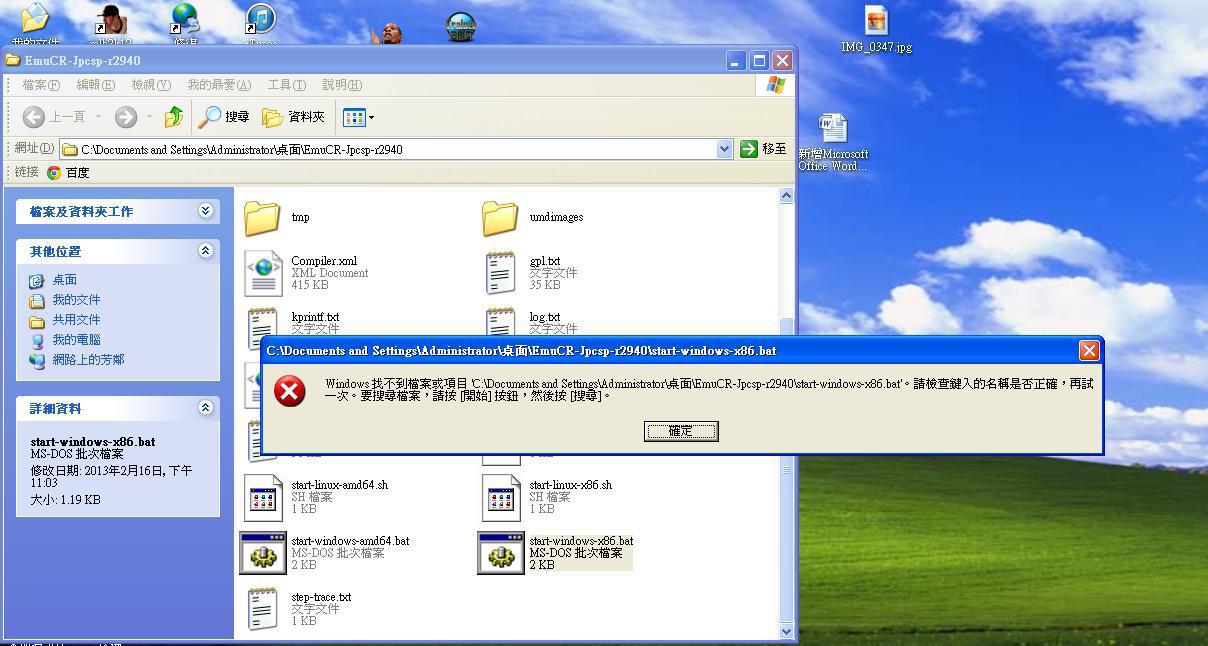
Task: Open the 我的最愛(A) menu
Action: (219, 85)
